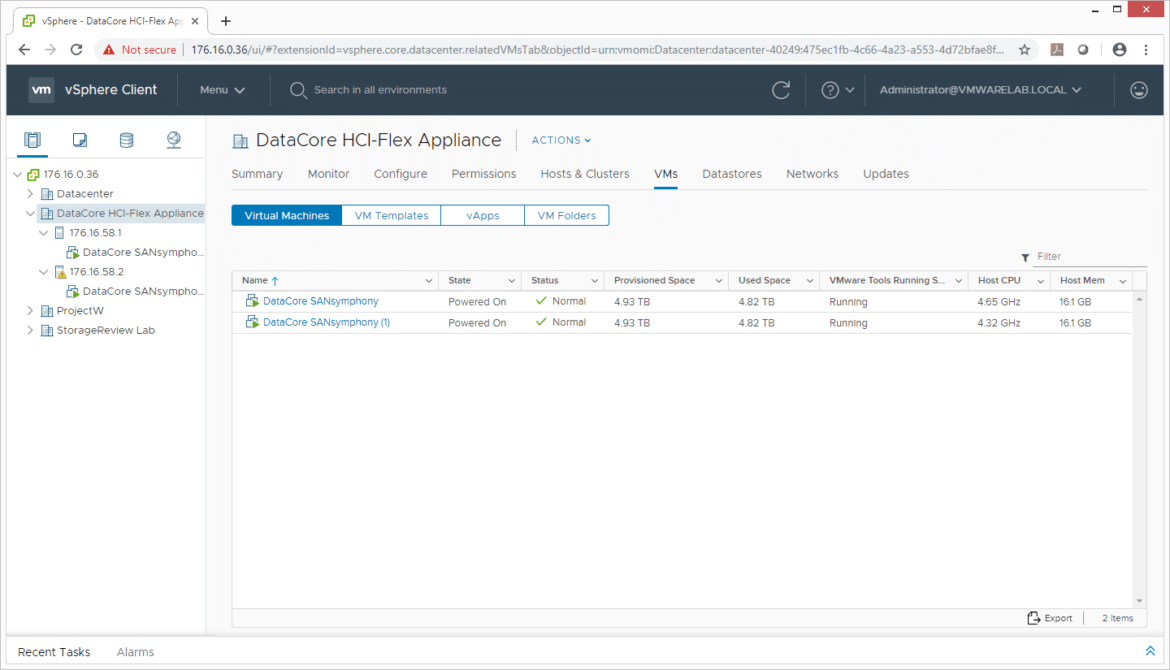
Task: Click the Export icon in the table footer
Action: [1033, 618]
